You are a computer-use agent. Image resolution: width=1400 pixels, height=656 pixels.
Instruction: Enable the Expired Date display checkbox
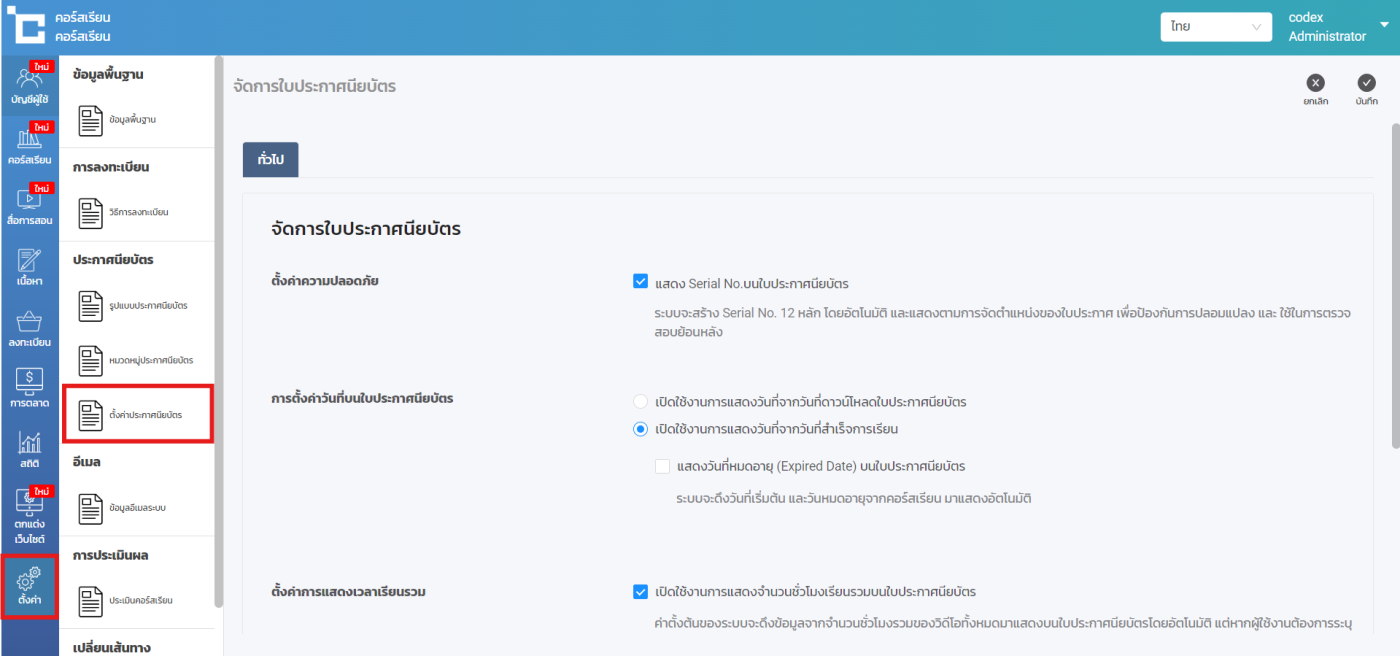(662, 466)
